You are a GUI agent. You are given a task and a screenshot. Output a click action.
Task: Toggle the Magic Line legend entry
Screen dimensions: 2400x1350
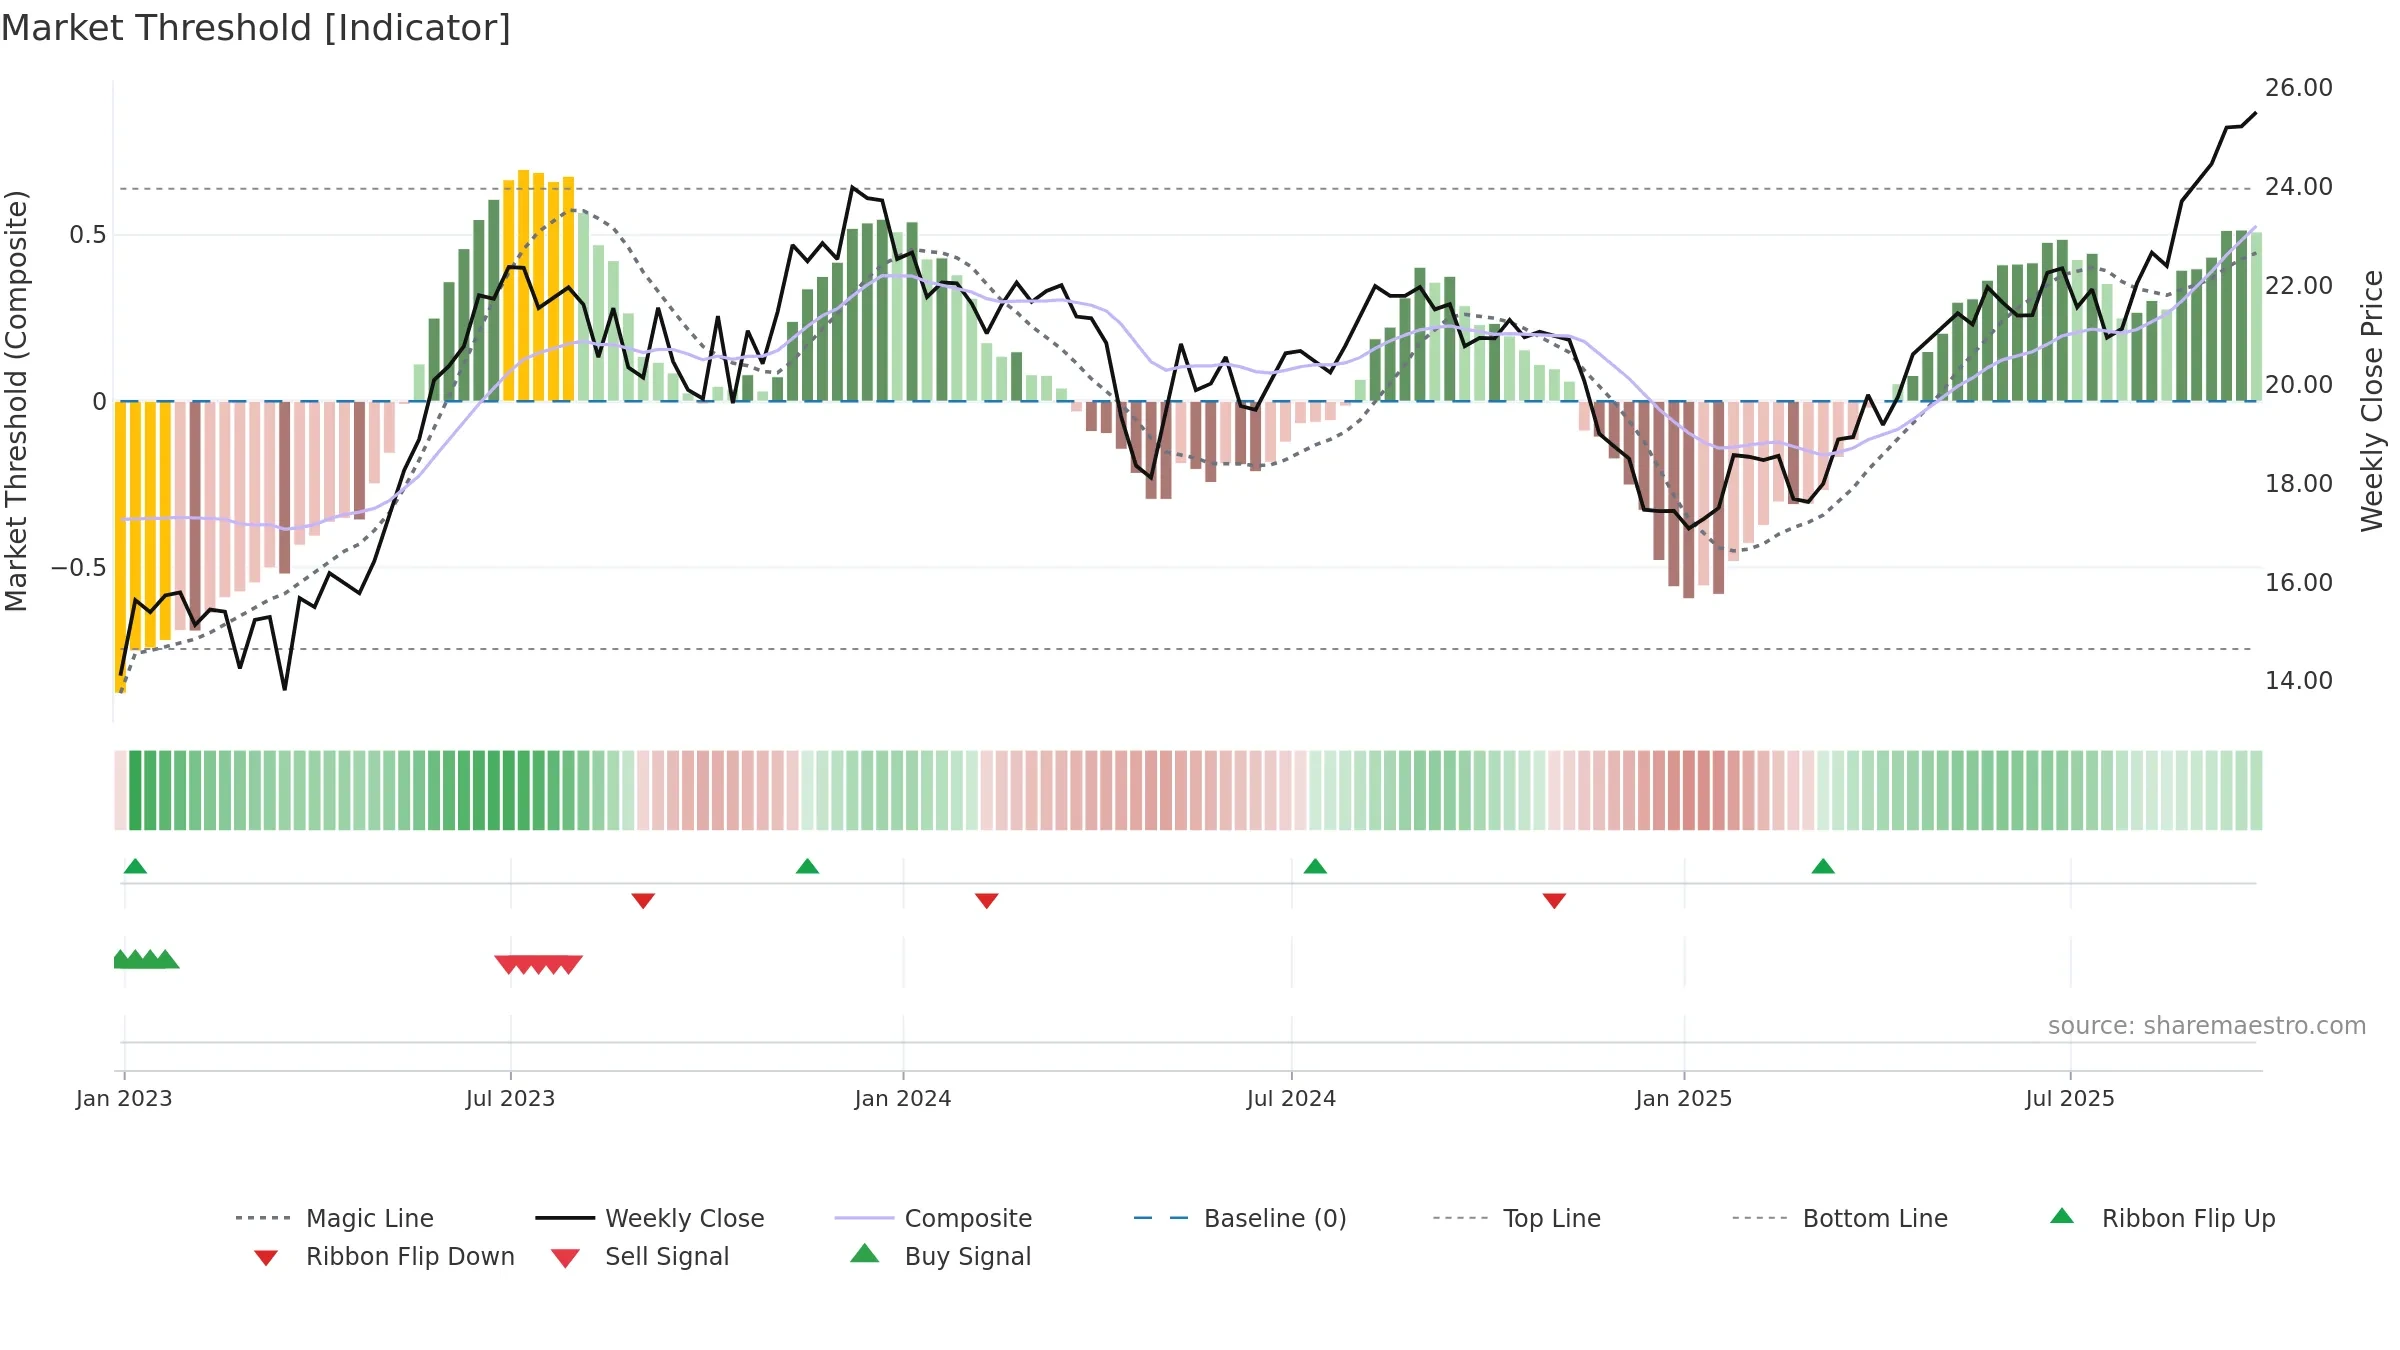(x=334, y=1218)
